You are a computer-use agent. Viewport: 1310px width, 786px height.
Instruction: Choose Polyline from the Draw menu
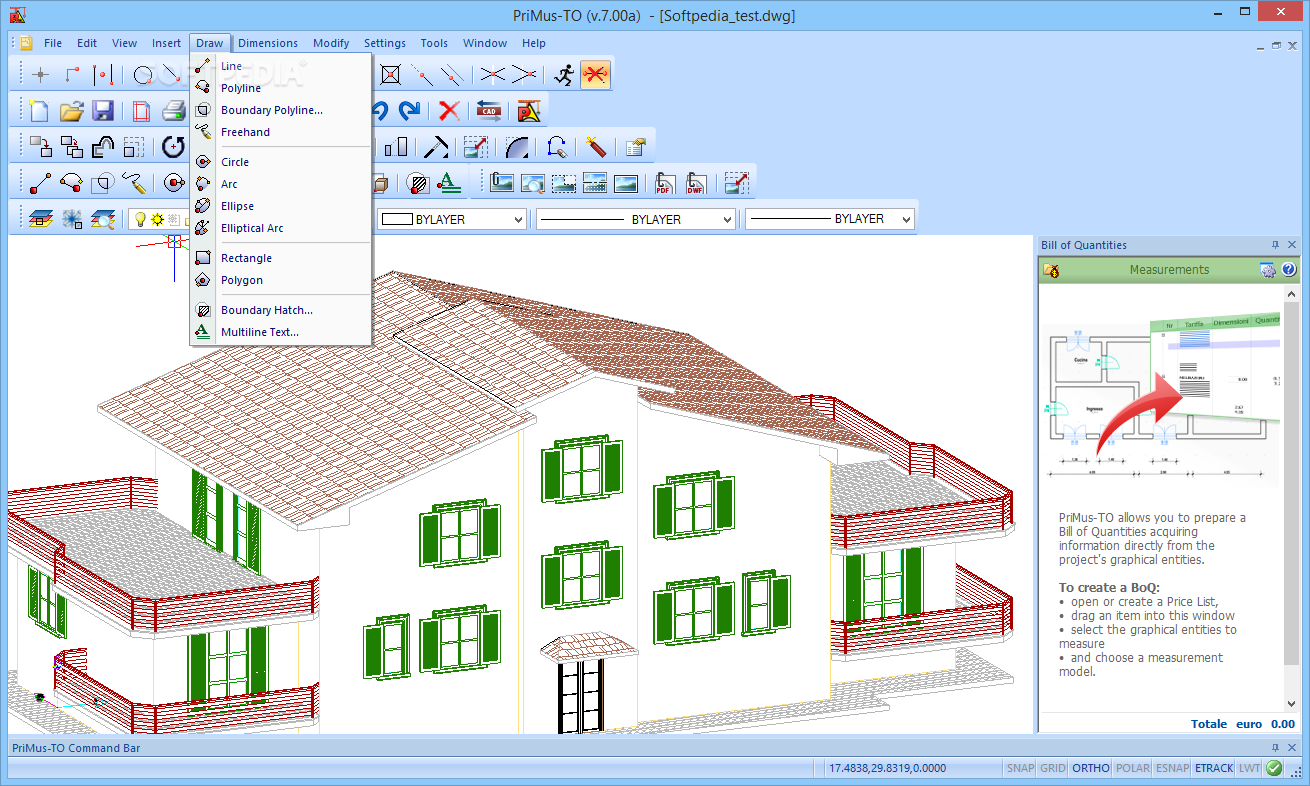click(x=281, y=88)
